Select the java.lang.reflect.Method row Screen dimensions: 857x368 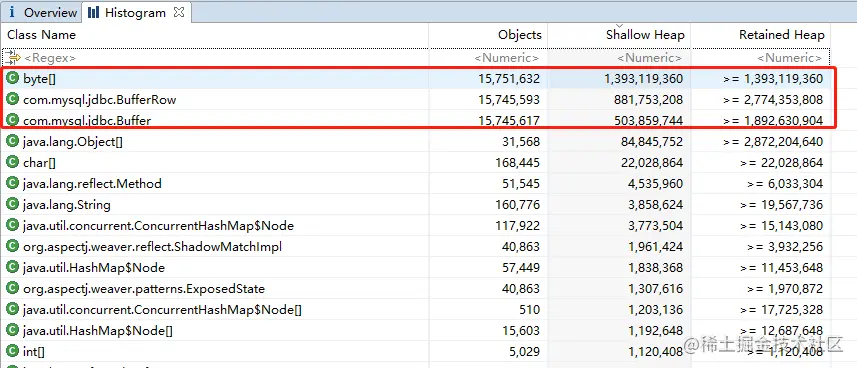(x=415, y=184)
